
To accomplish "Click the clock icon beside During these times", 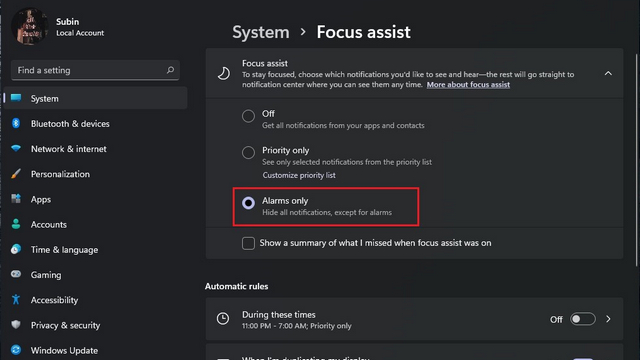I will (223, 319).
